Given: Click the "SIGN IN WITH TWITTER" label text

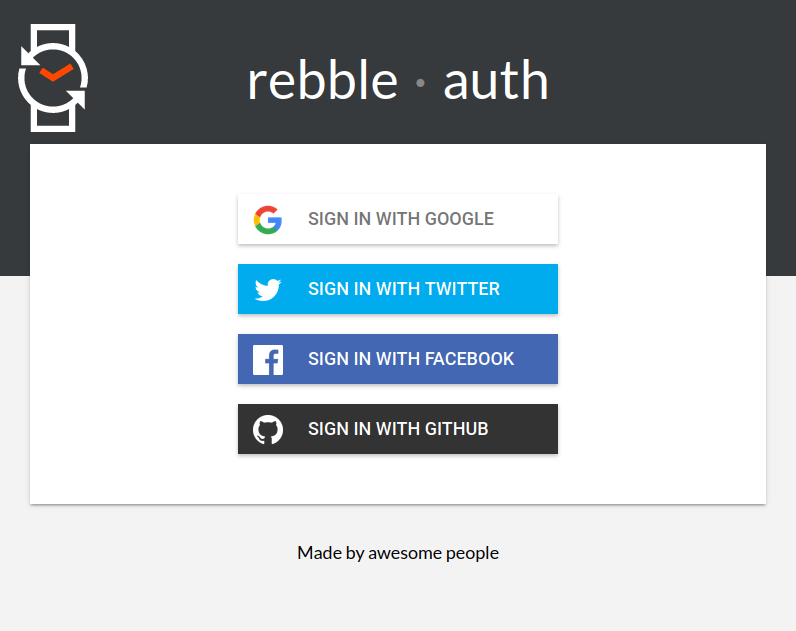Looking at the screenshot, I should (x=404, y=289).
